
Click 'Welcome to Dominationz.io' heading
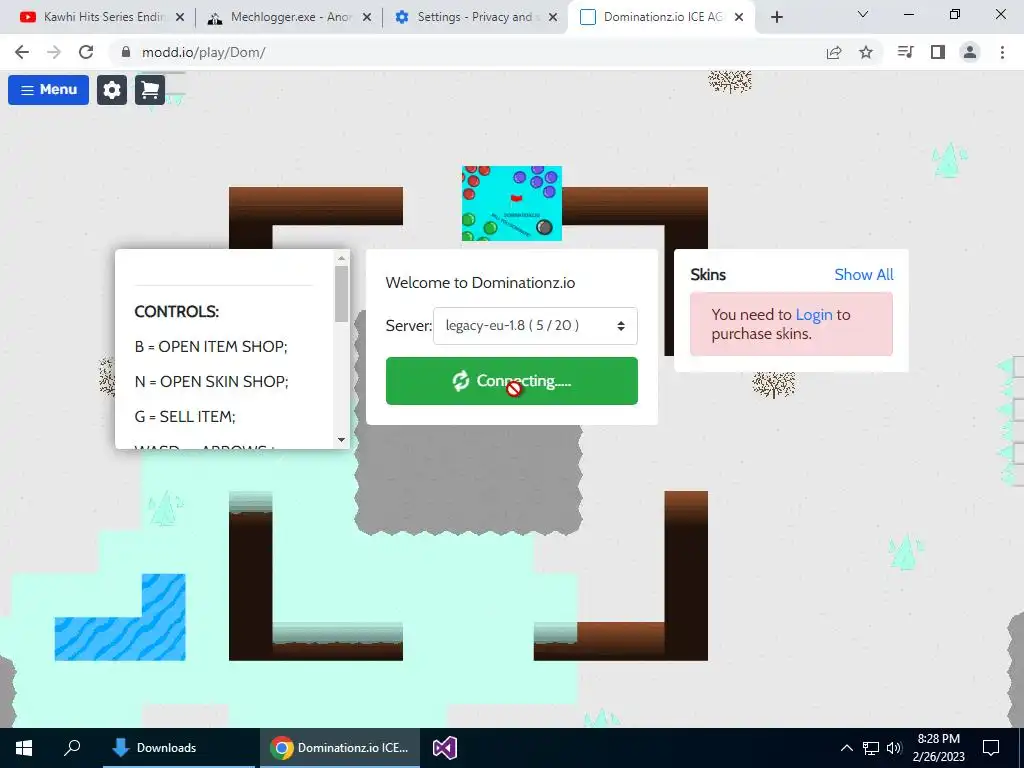(480, 283)
